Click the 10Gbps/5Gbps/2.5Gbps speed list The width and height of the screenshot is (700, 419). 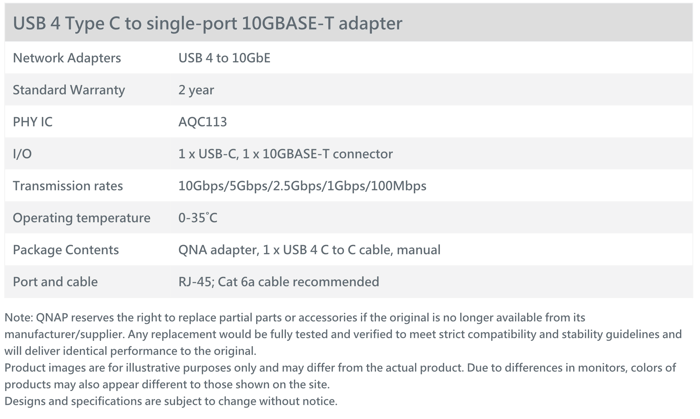coord(302,186)
